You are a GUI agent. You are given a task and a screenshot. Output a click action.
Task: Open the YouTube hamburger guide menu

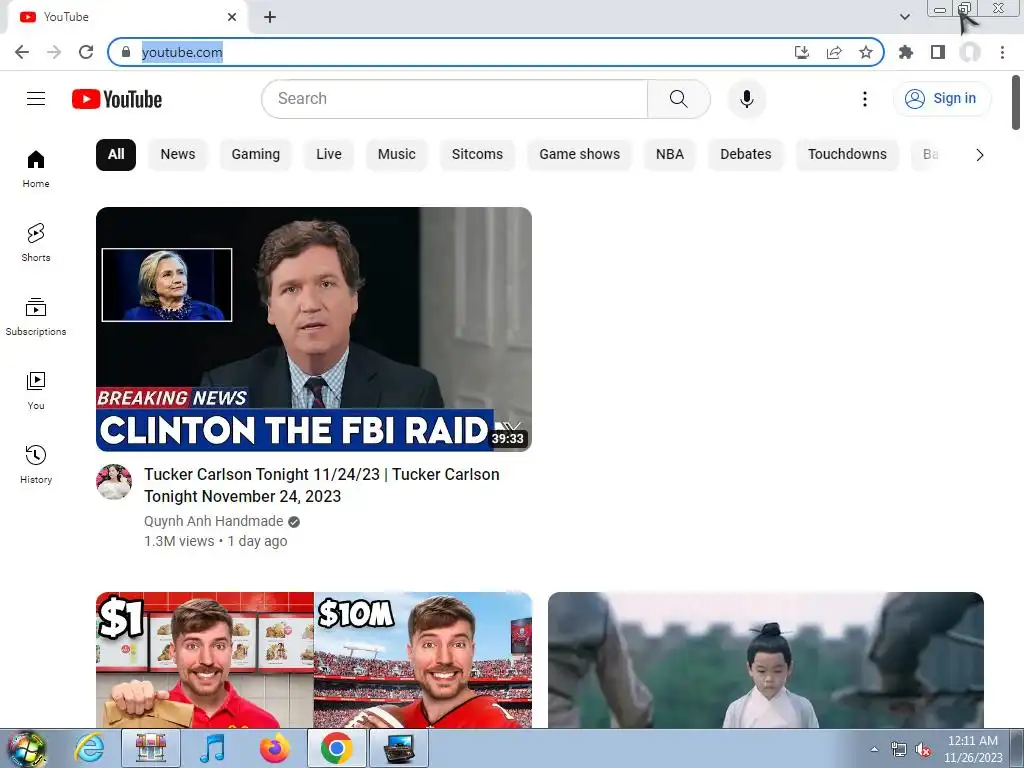click(x=36, y=99)
